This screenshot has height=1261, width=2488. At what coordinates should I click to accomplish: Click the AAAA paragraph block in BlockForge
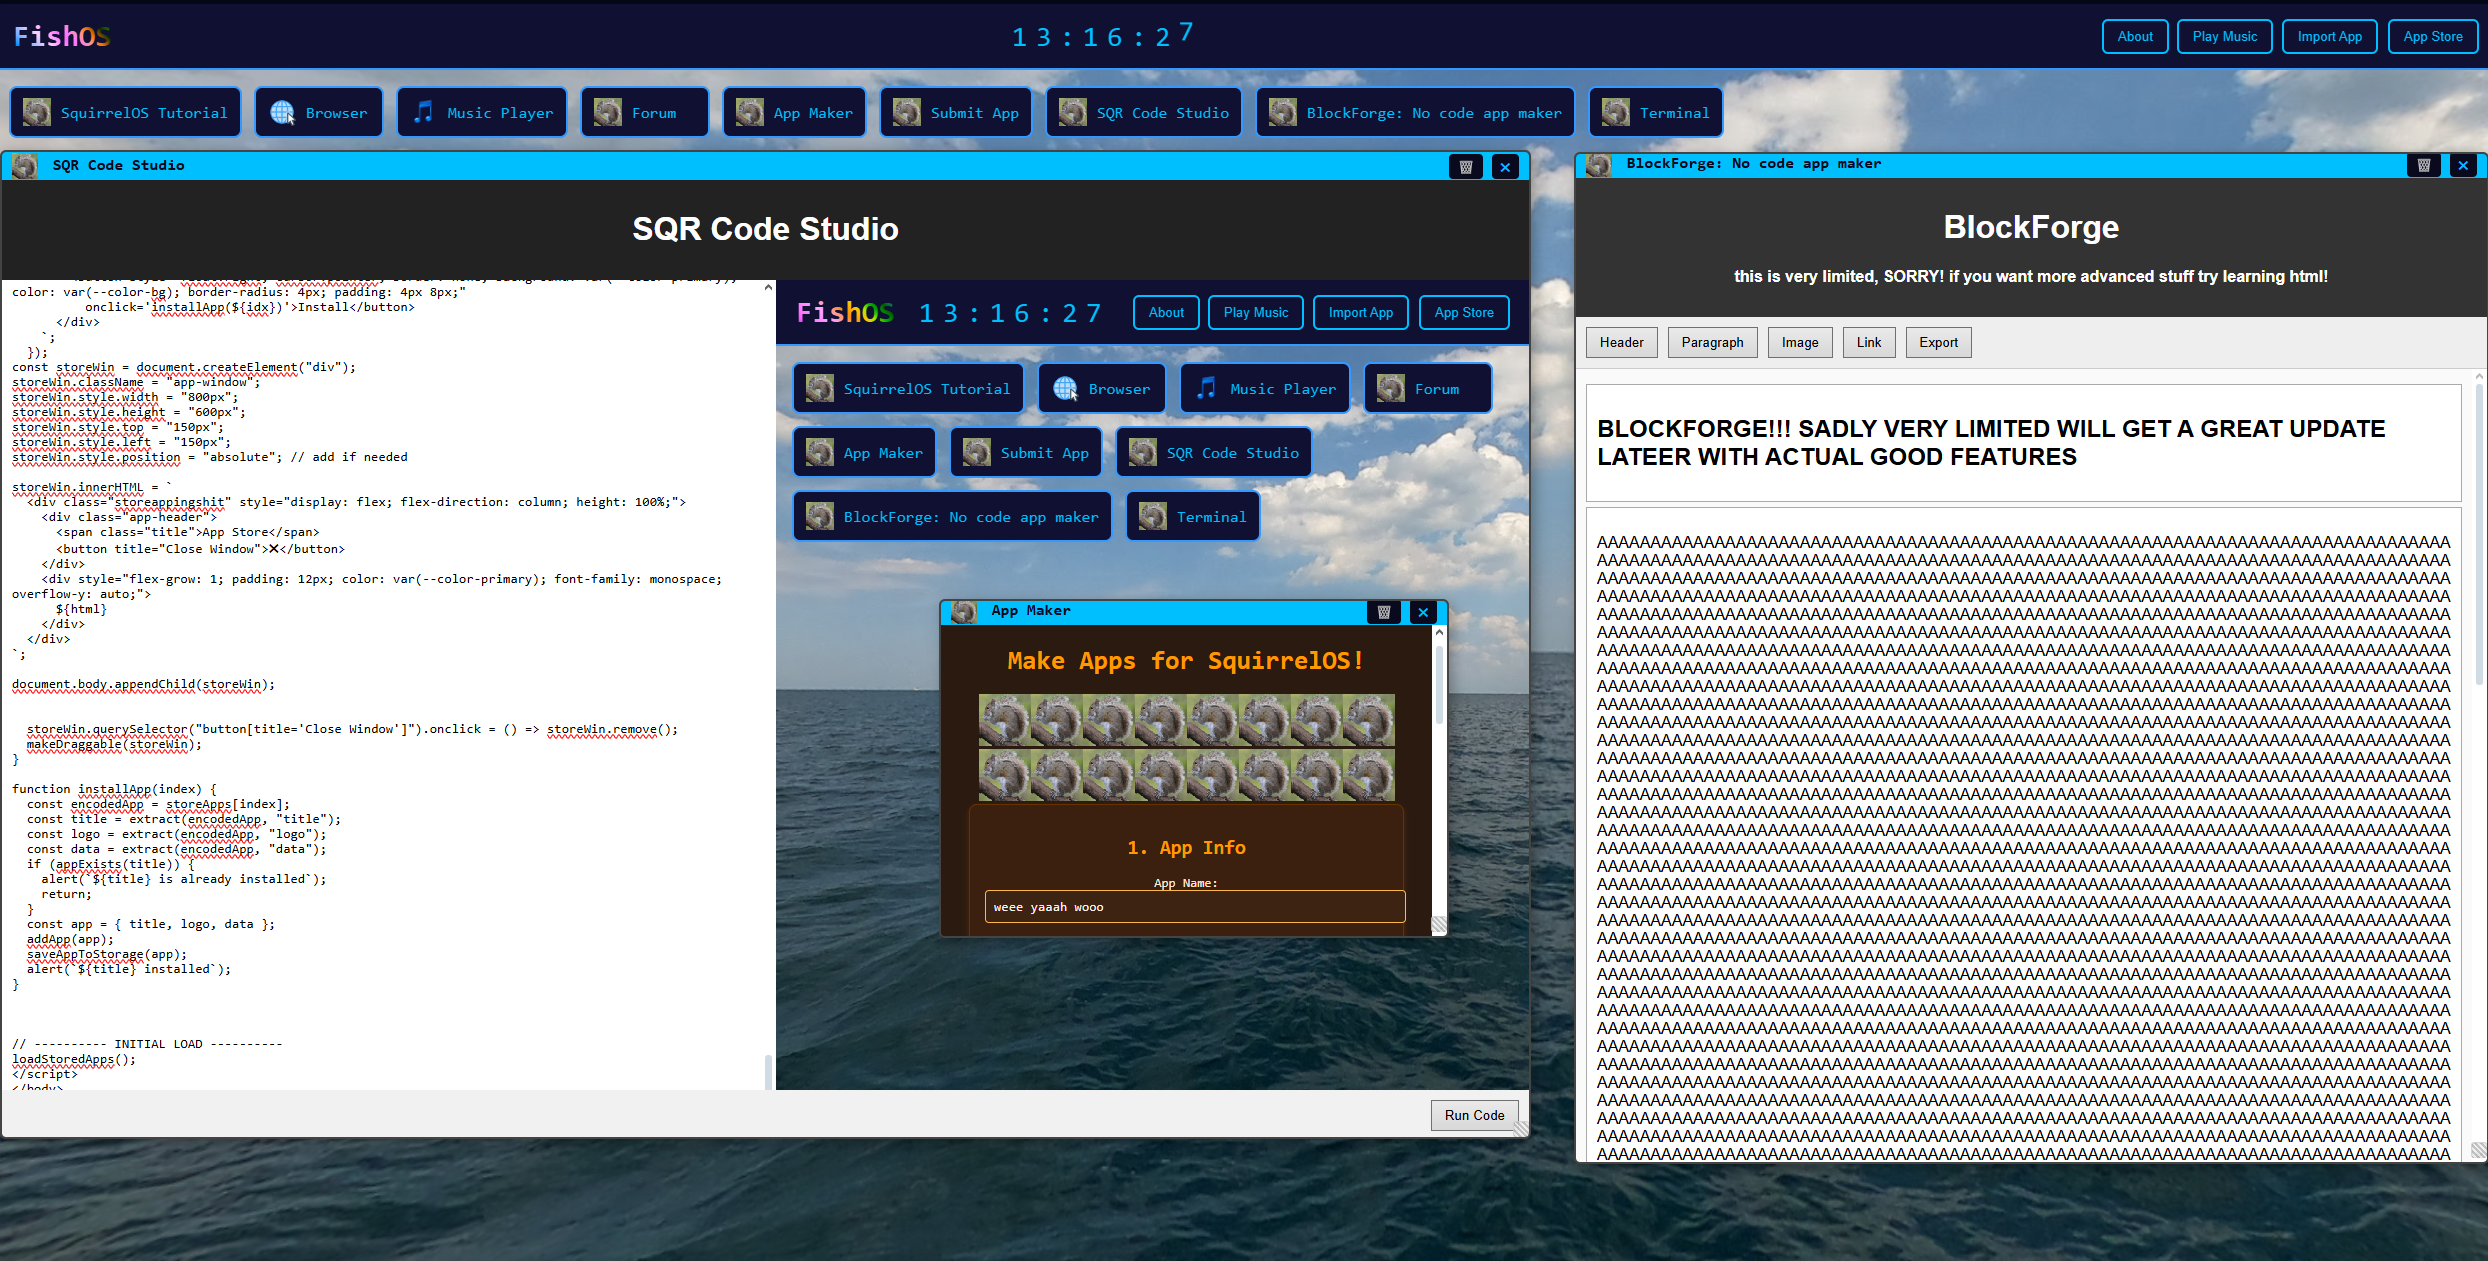pos(2023,835)
